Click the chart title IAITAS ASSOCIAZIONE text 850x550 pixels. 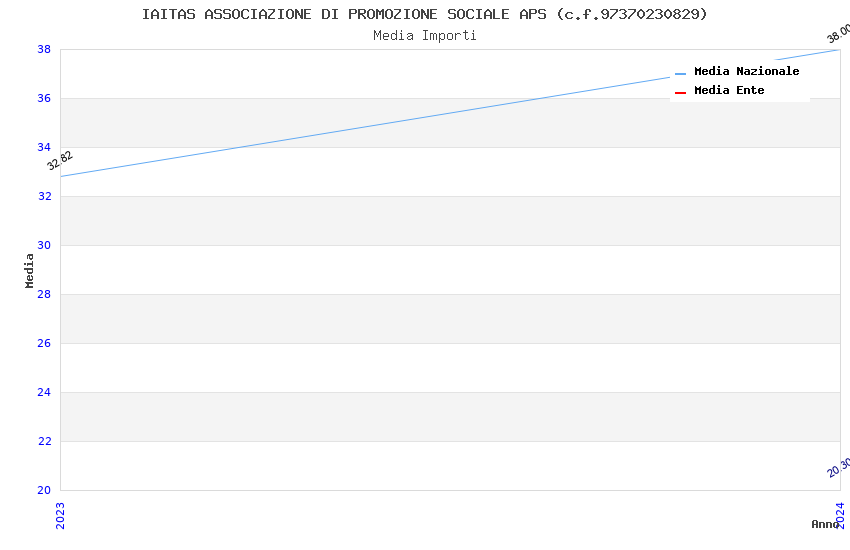[x=424, y=14]
